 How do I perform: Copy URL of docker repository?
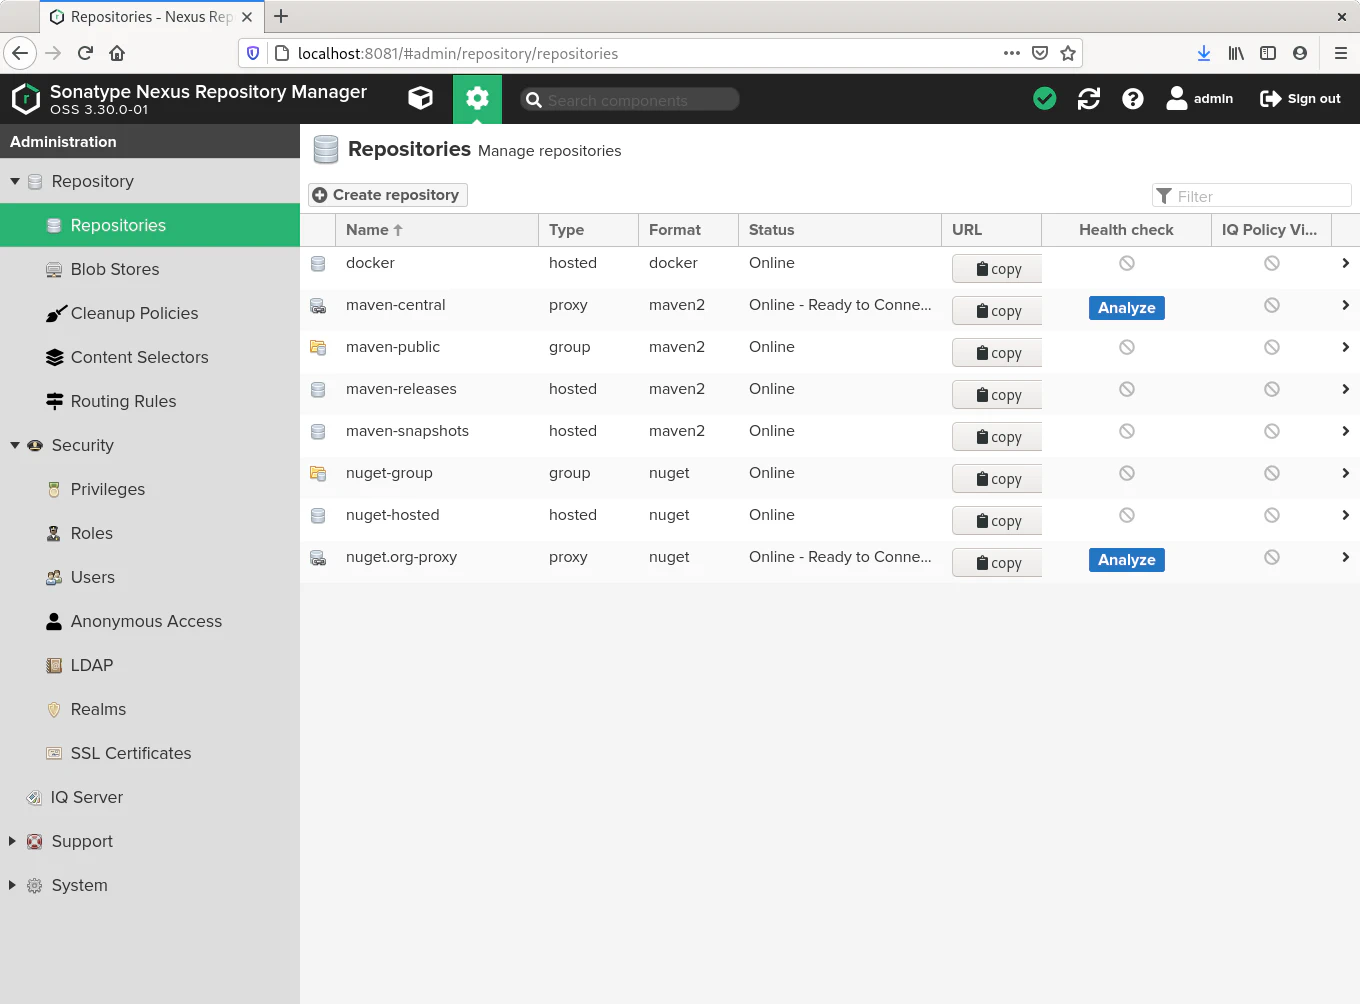tap(997, 269)
